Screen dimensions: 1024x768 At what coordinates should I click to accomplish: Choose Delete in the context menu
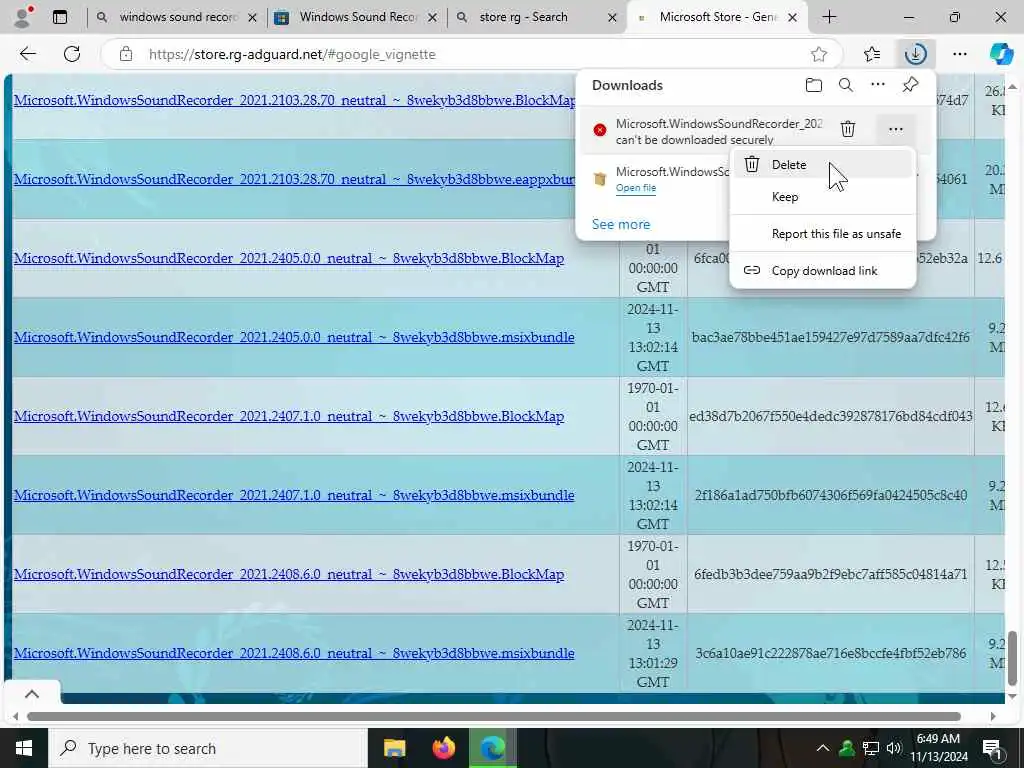(823, 165)
